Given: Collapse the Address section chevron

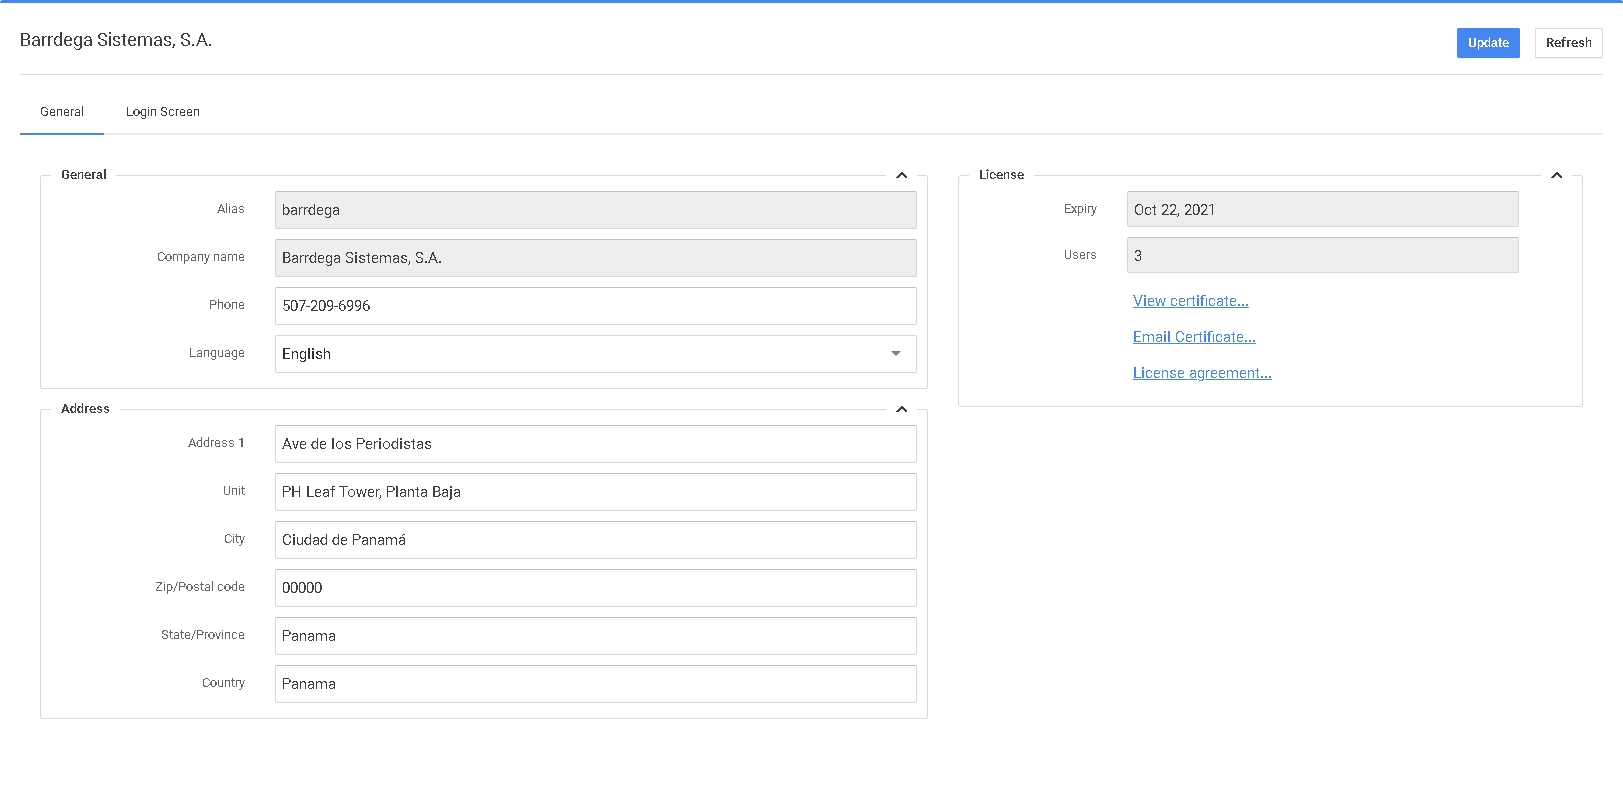Looking at the screenshot, I should tap(901, 409).
